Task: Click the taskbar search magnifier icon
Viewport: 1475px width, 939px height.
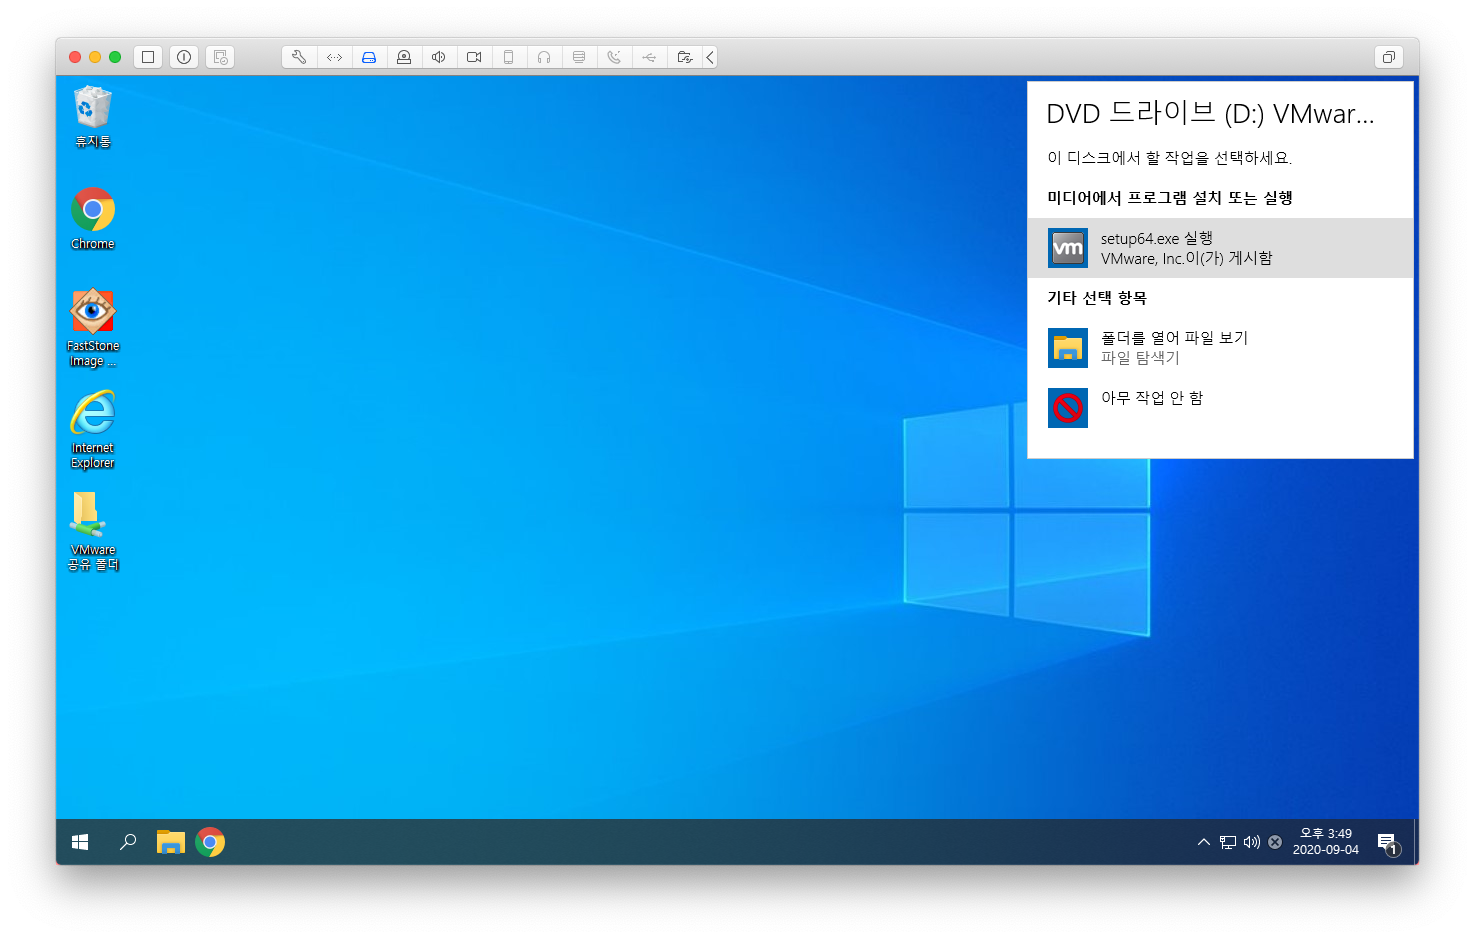Action: (x=128, y=842)
